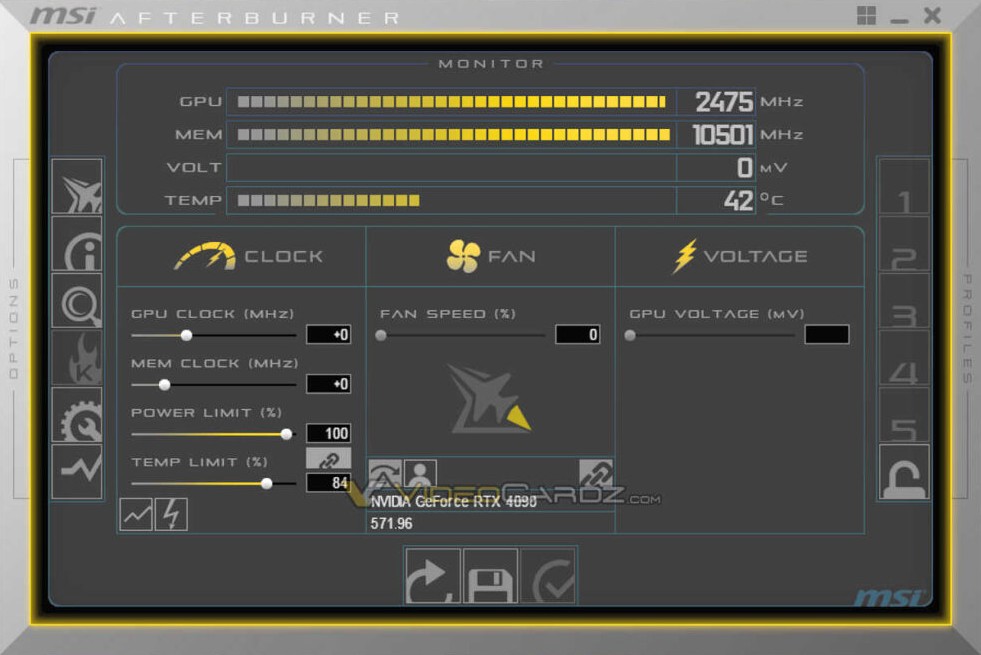Click the jet logo in fan panel
981x655 pixels.
point(489,399)
